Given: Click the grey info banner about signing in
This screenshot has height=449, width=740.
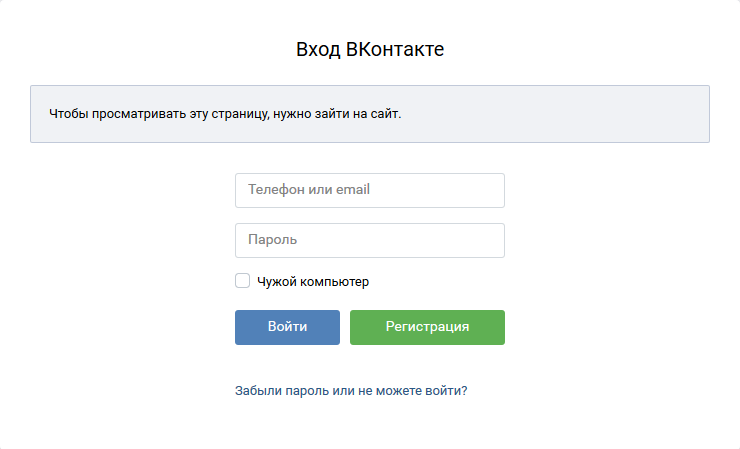Looking at the screenshot, I should point(369,114).
